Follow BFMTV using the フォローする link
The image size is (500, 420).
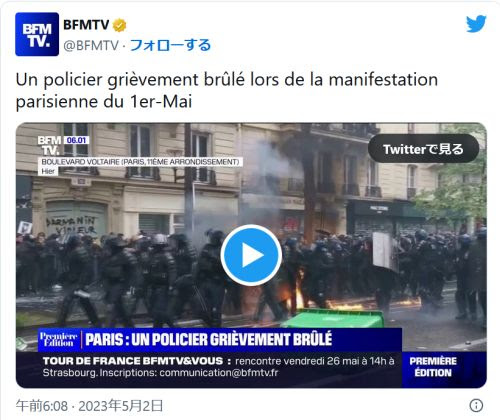point(170,45)
